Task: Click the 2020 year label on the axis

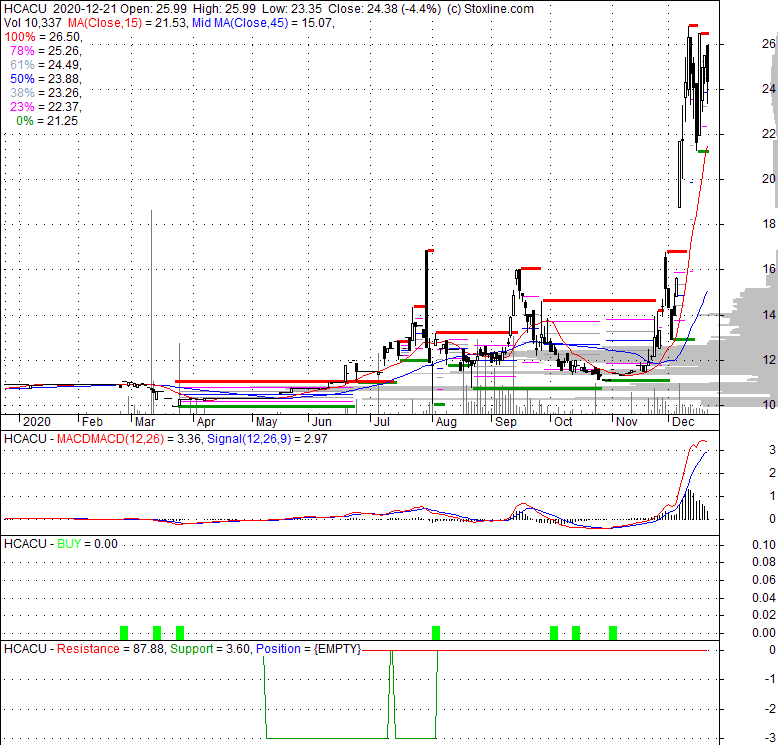Action: click(37, 422)
